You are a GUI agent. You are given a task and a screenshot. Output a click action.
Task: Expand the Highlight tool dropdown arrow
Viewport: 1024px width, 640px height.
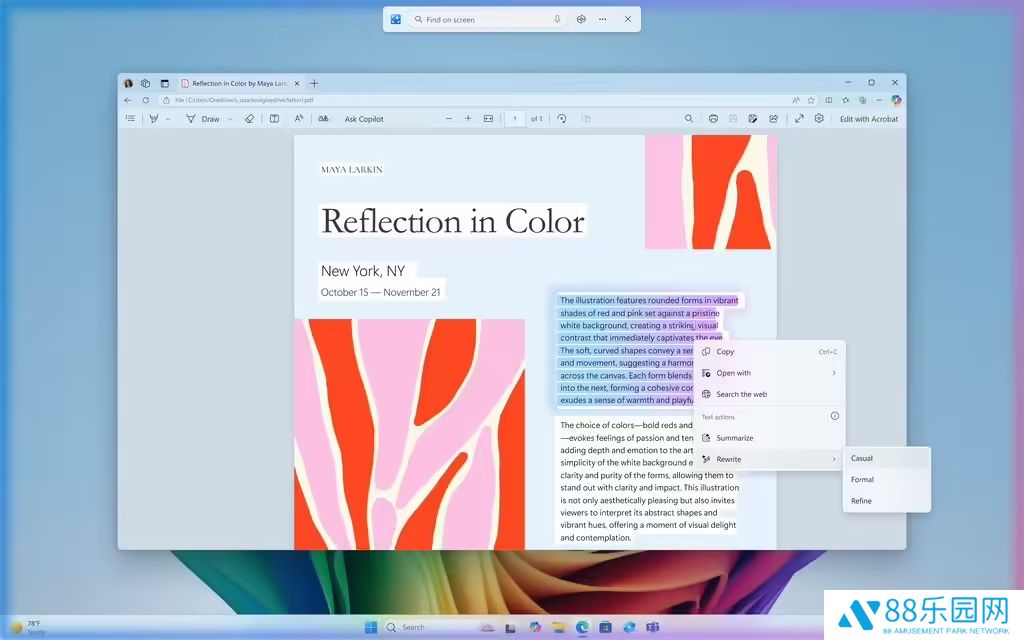point(168,119)
